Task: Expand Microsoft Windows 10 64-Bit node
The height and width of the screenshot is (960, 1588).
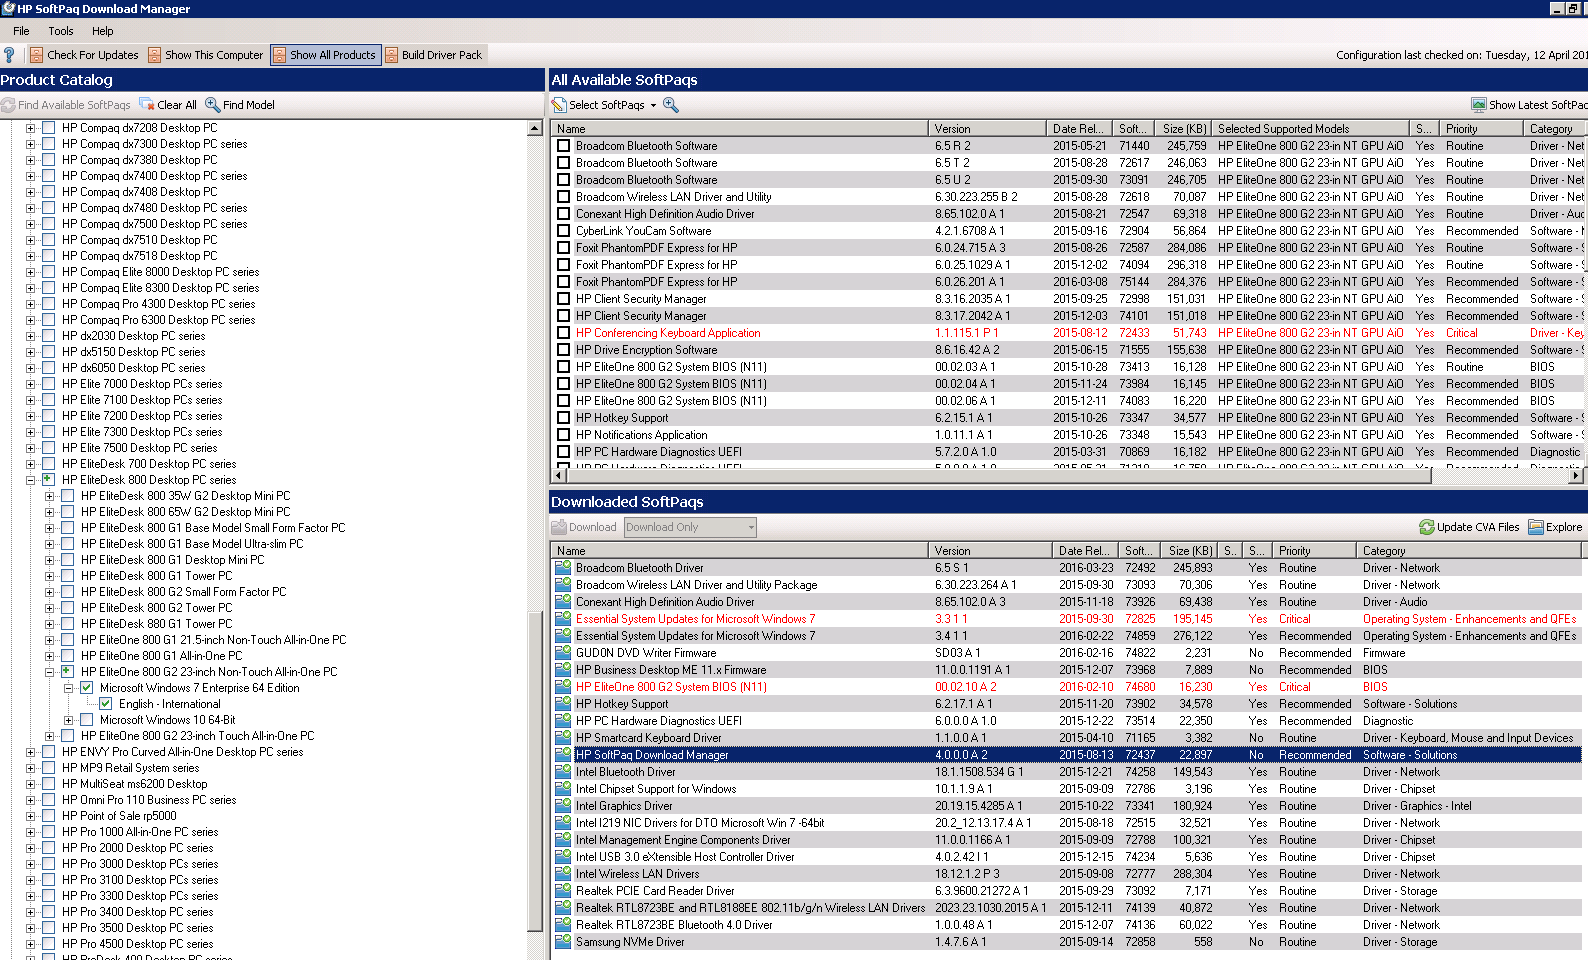Action: coord(68,720)
